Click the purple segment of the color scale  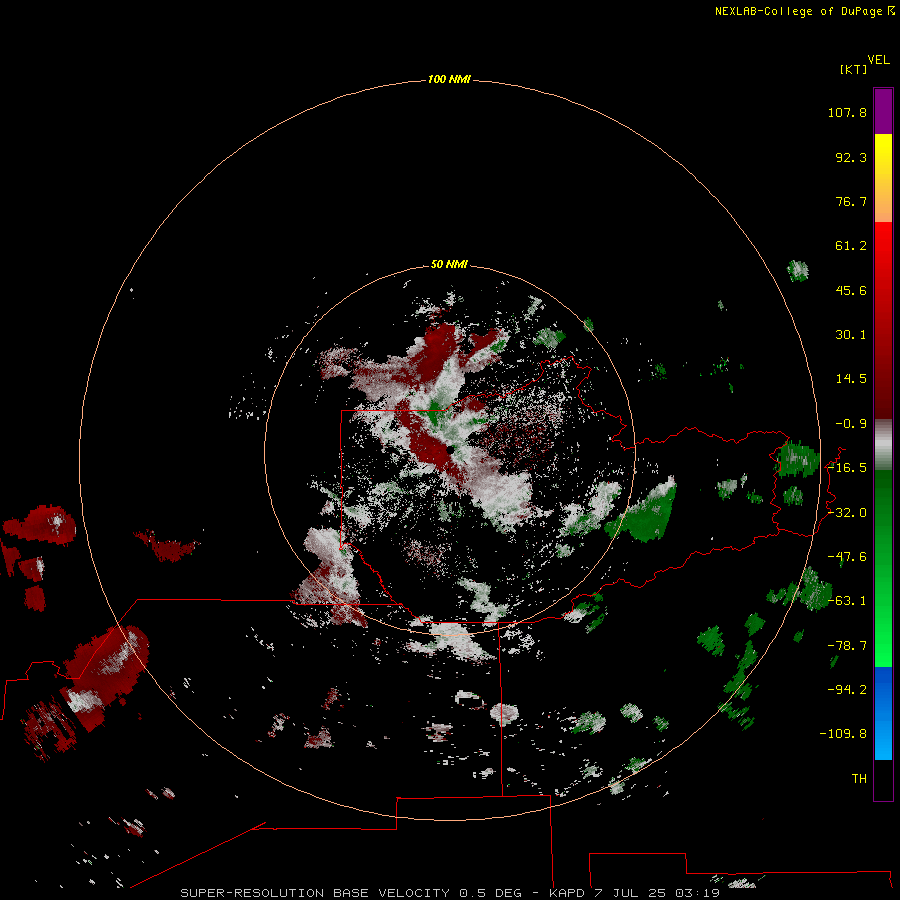point(883,111)
